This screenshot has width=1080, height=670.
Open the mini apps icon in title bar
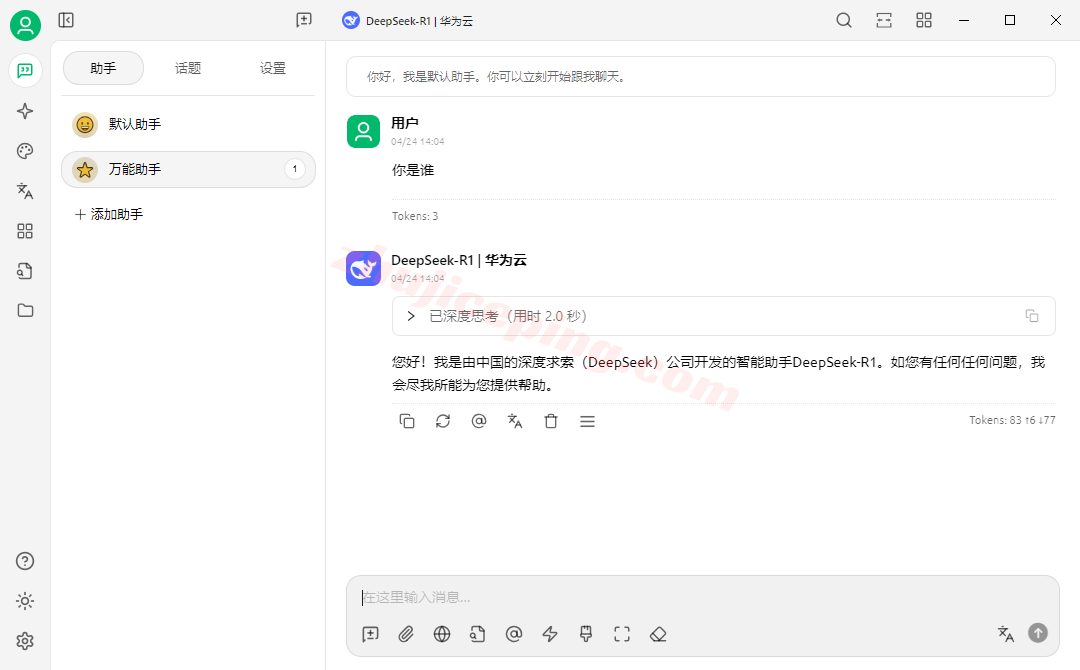click(x=924, y=20)
